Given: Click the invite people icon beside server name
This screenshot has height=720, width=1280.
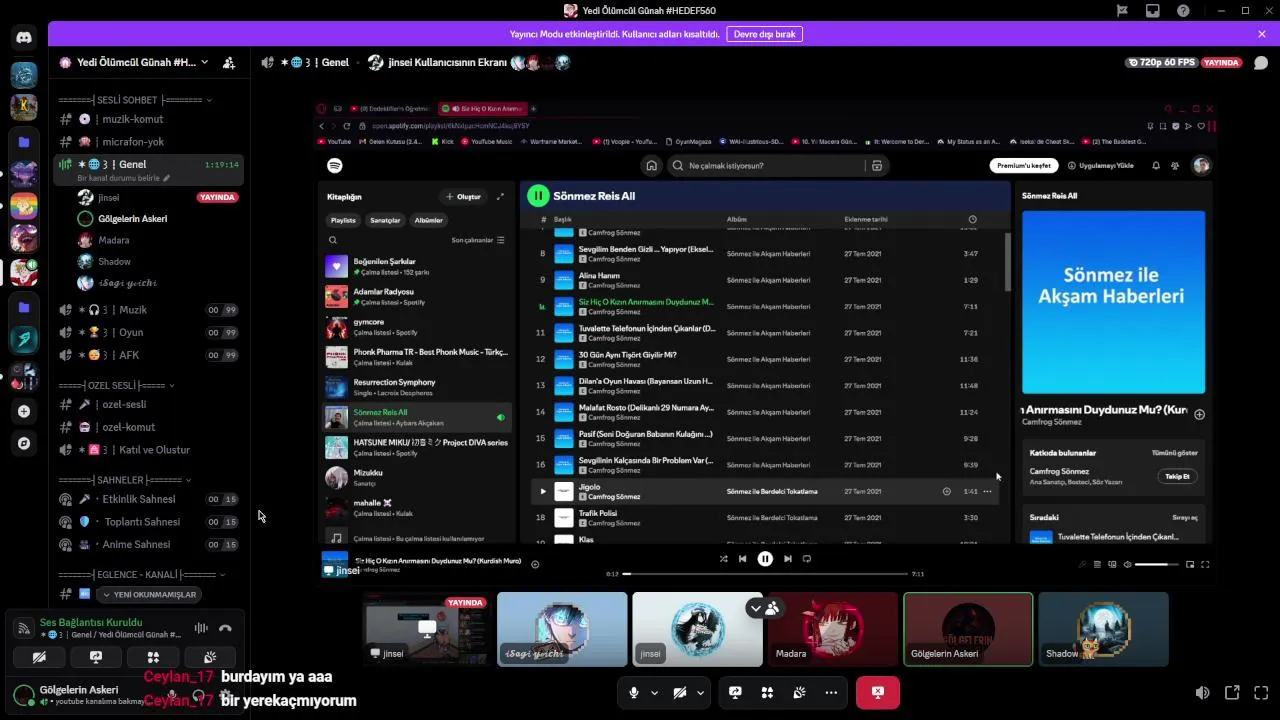Looking at the screenshot, I should pyautogui.click(x=229, y=62).
